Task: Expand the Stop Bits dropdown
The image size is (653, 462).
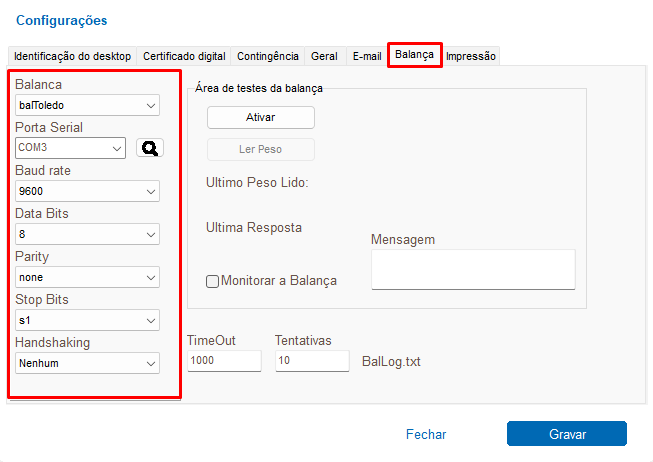Action: click(88, 320)
